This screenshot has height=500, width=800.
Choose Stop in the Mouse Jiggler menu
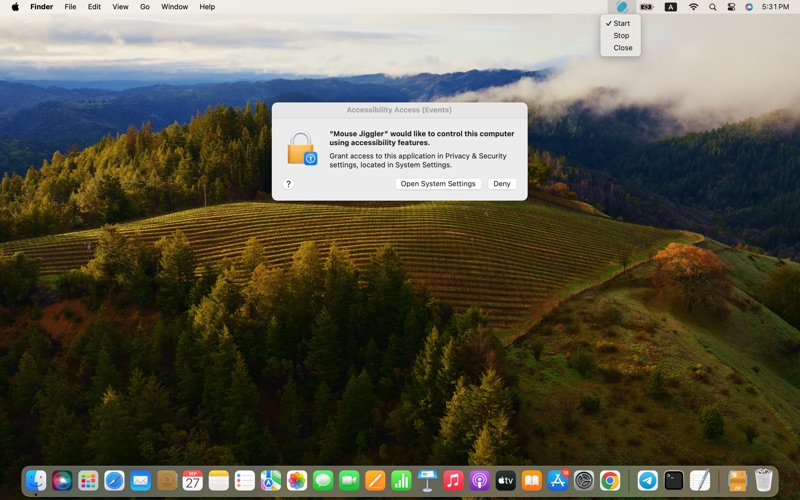click(621, 35)
